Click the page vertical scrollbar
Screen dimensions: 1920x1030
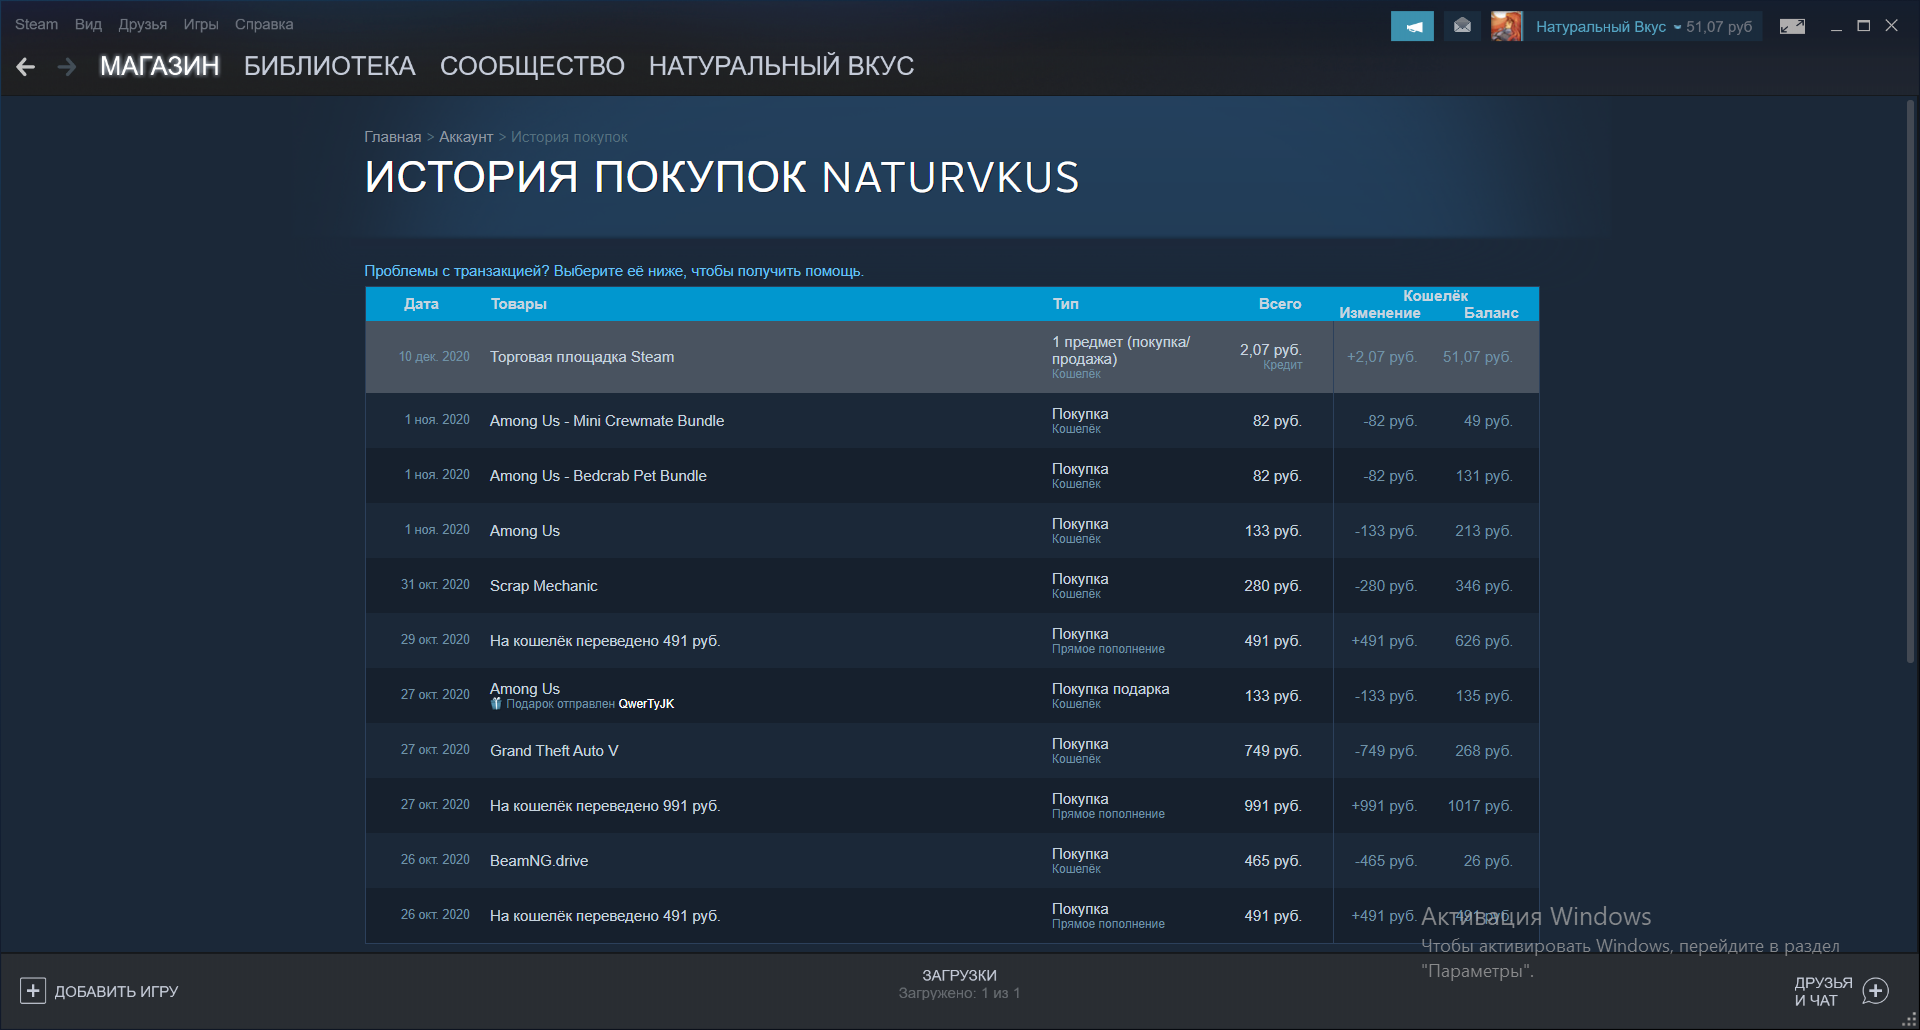(1910, 380)
